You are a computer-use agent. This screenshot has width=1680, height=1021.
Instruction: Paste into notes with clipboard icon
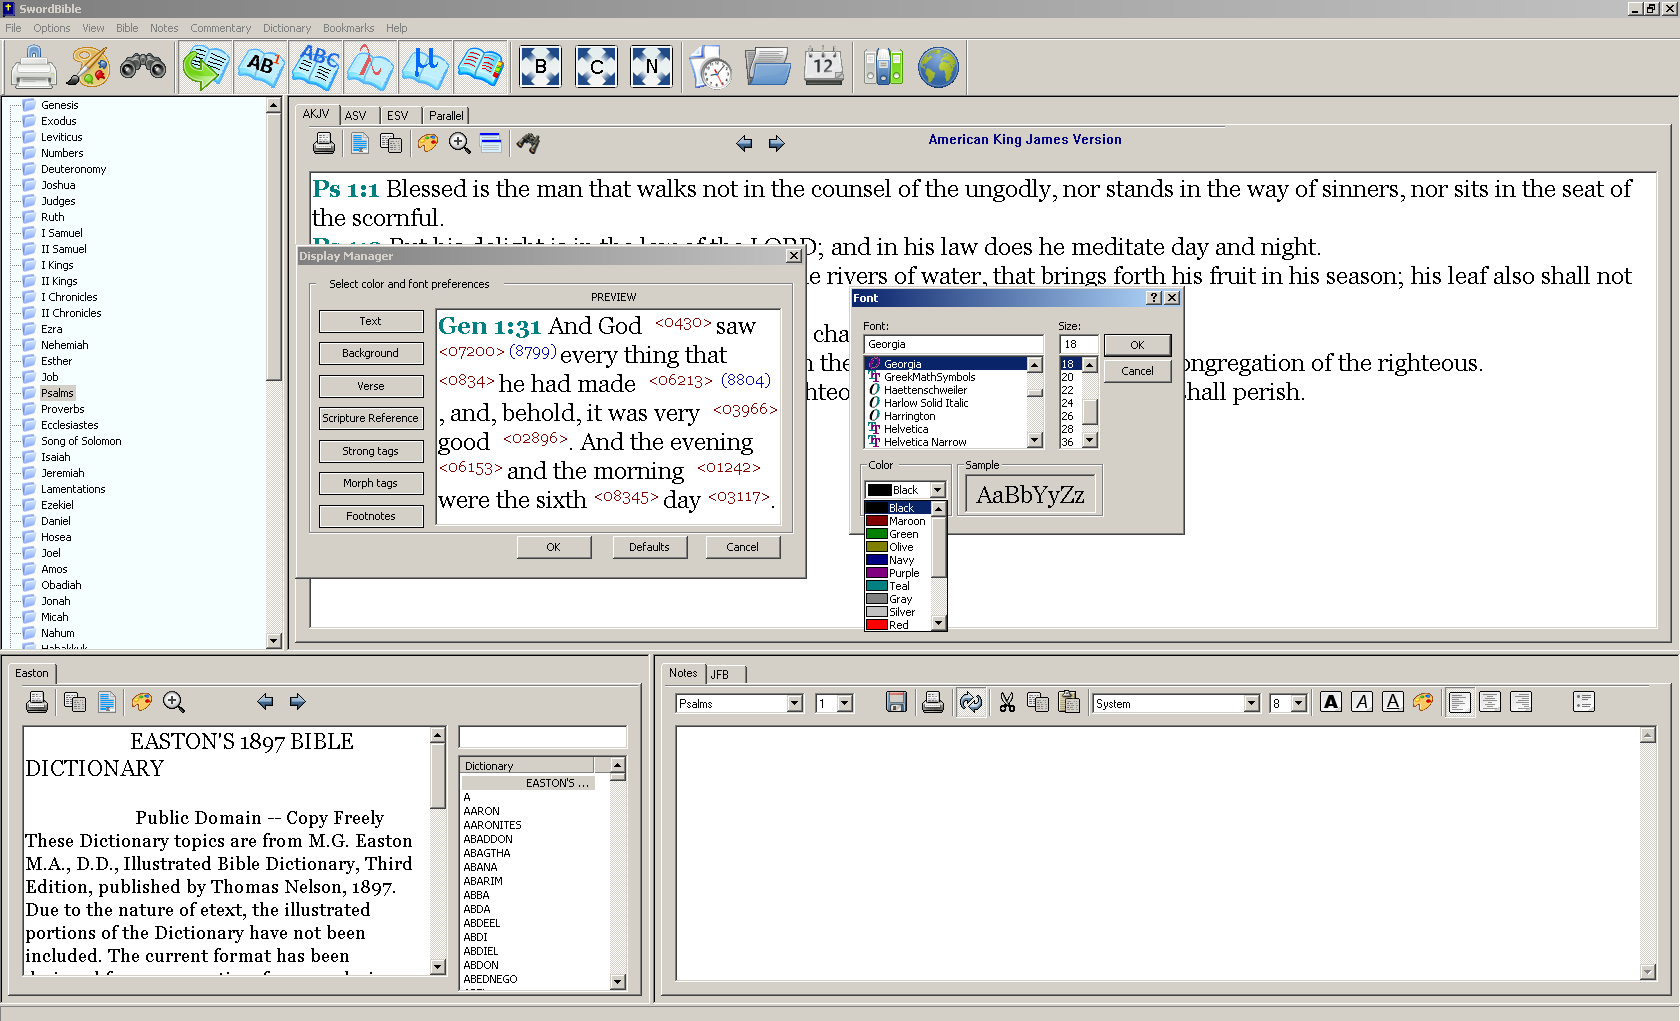pyautogui.click(x=1069, y=702)
